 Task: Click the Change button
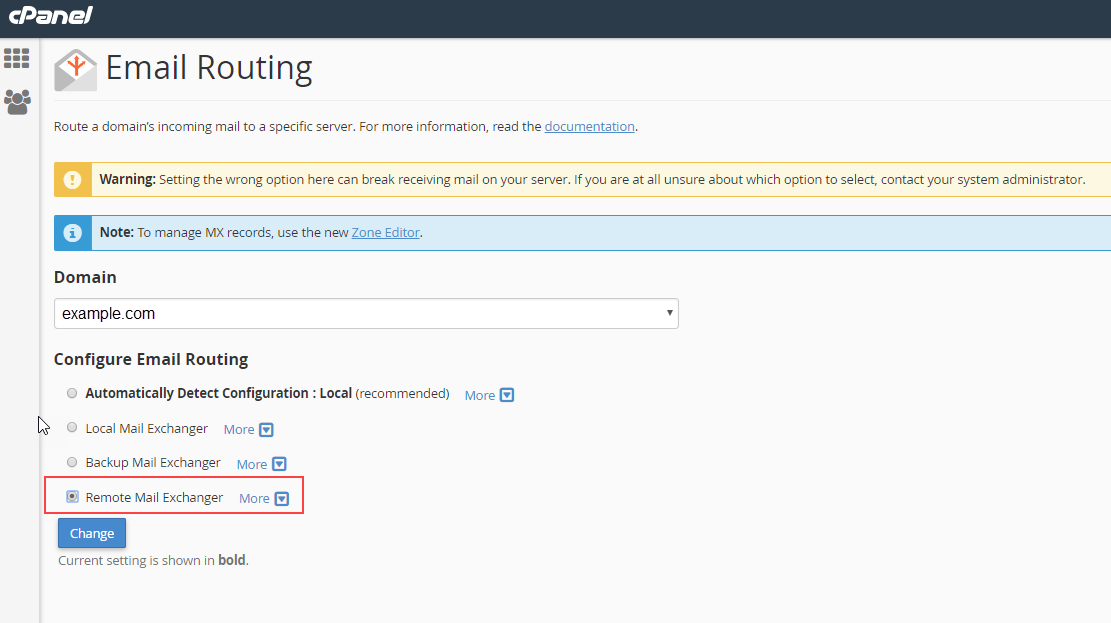[92, 534]
